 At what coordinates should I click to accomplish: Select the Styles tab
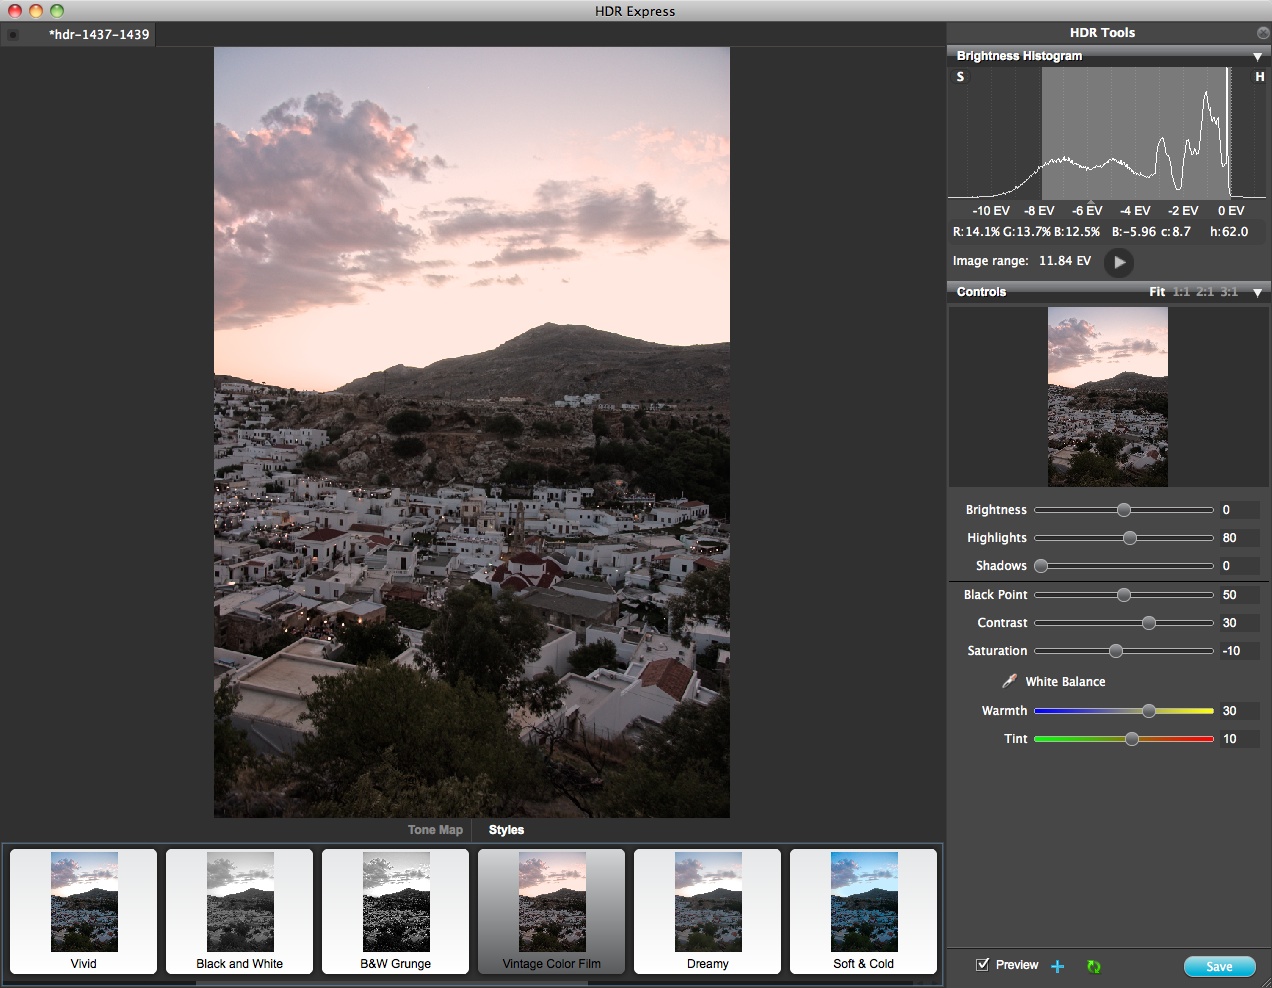pos(506,830)
